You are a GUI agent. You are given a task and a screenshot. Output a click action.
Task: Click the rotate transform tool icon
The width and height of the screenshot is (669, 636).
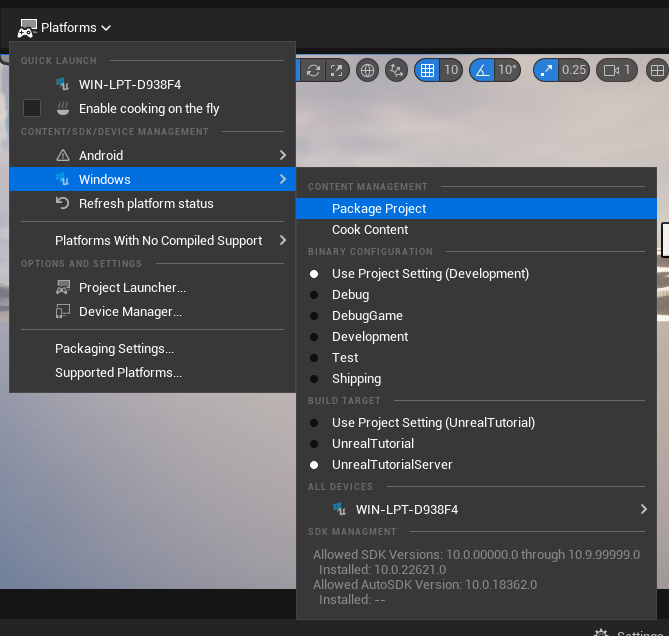point(314,70)
